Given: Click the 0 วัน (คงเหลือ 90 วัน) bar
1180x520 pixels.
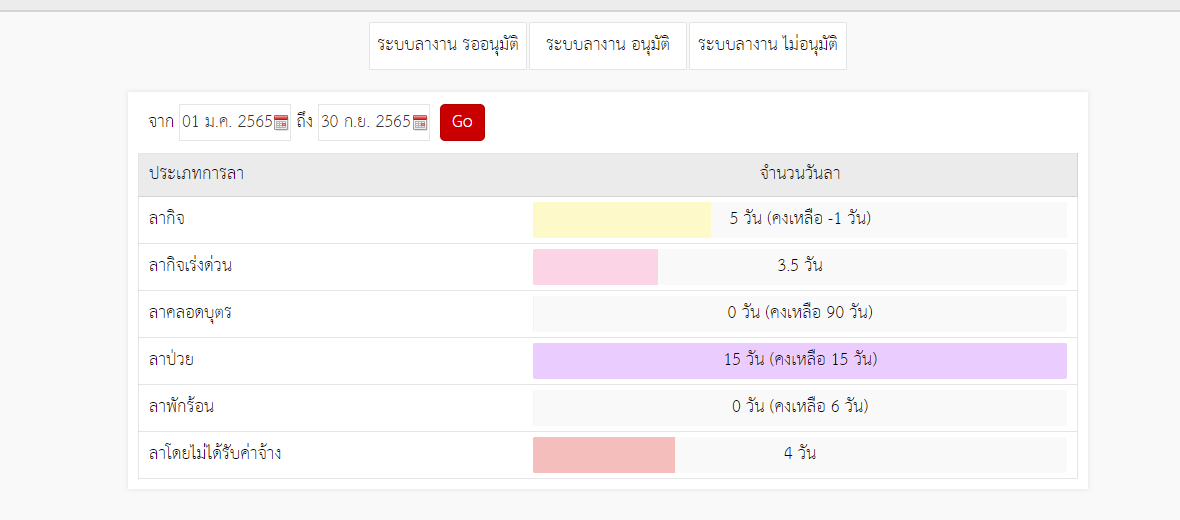Looking at the screenshot, I should (x=800, y=314).
